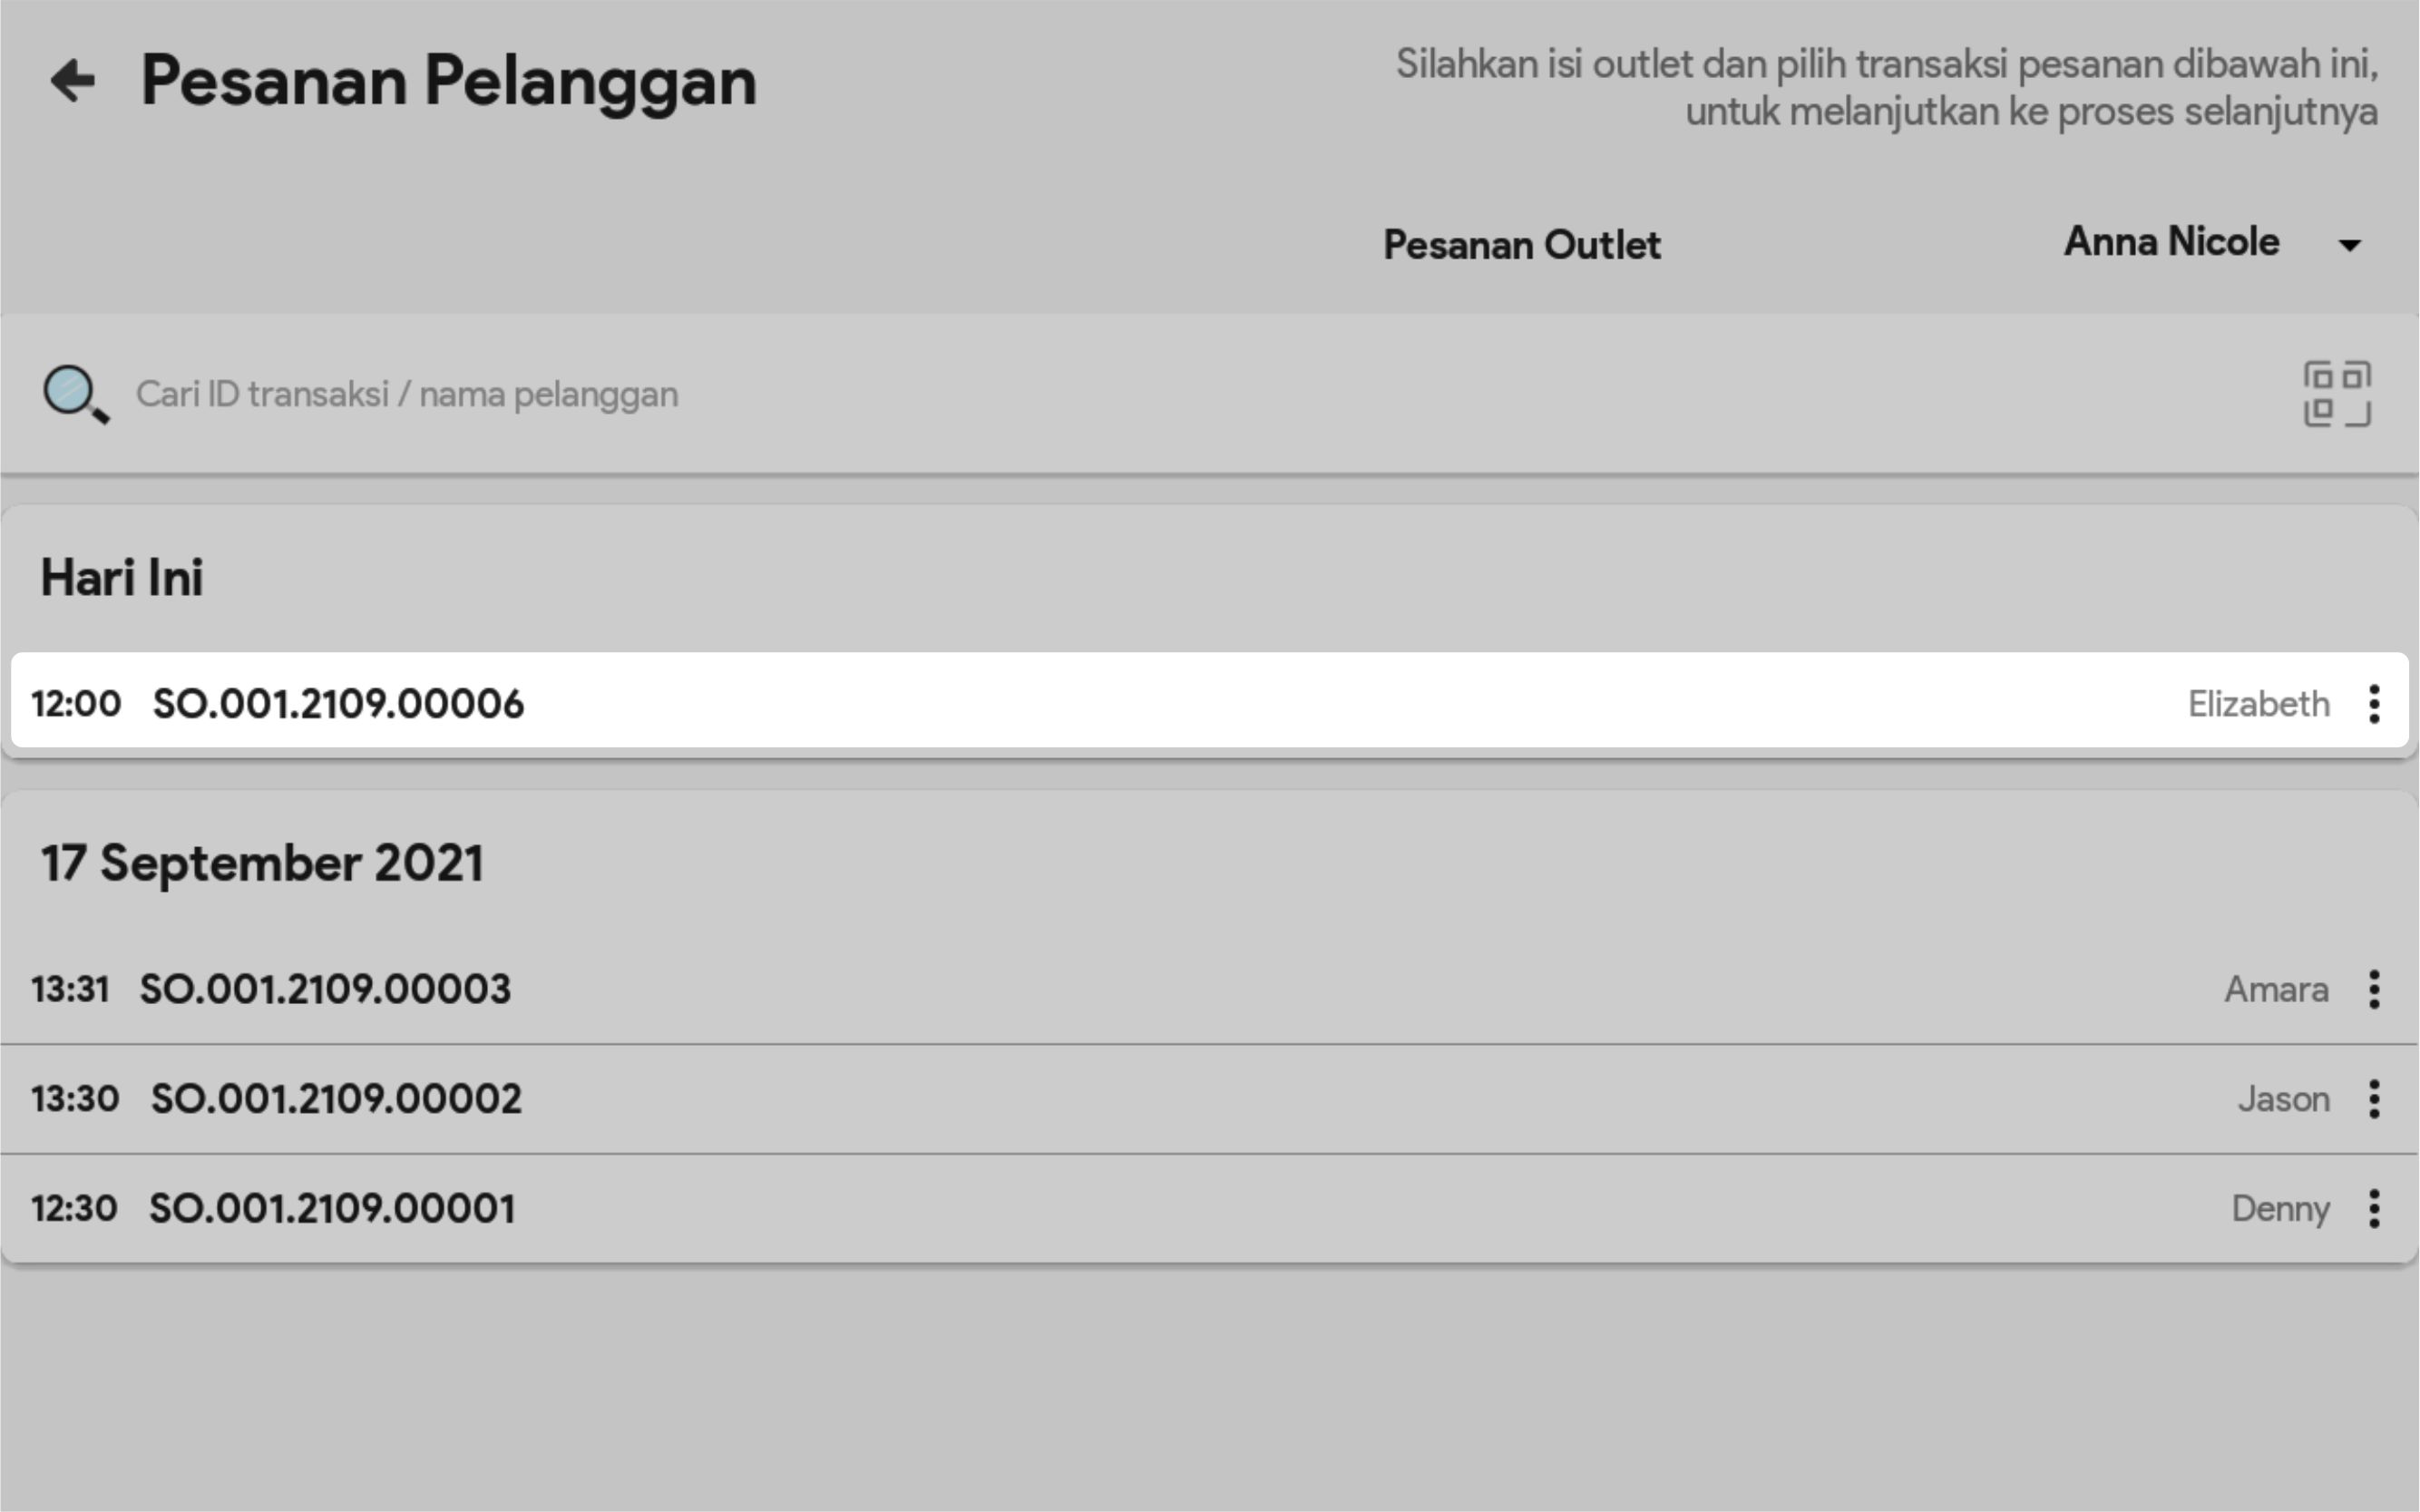Select order SO.001.2109.00006

[338, 704]
